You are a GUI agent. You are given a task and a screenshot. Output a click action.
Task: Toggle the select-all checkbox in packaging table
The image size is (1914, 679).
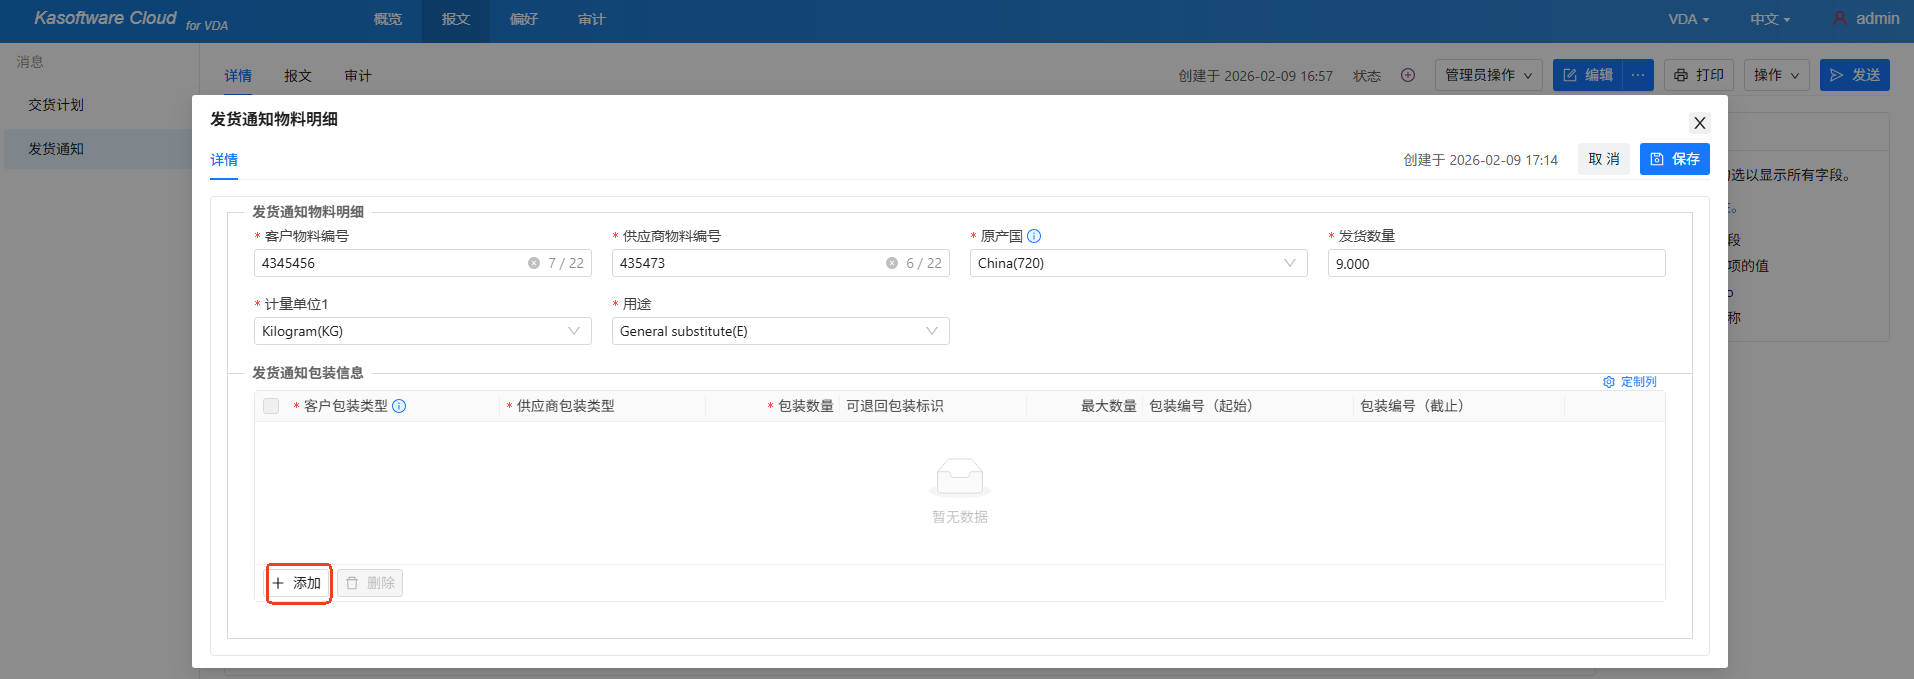point(271,406)
